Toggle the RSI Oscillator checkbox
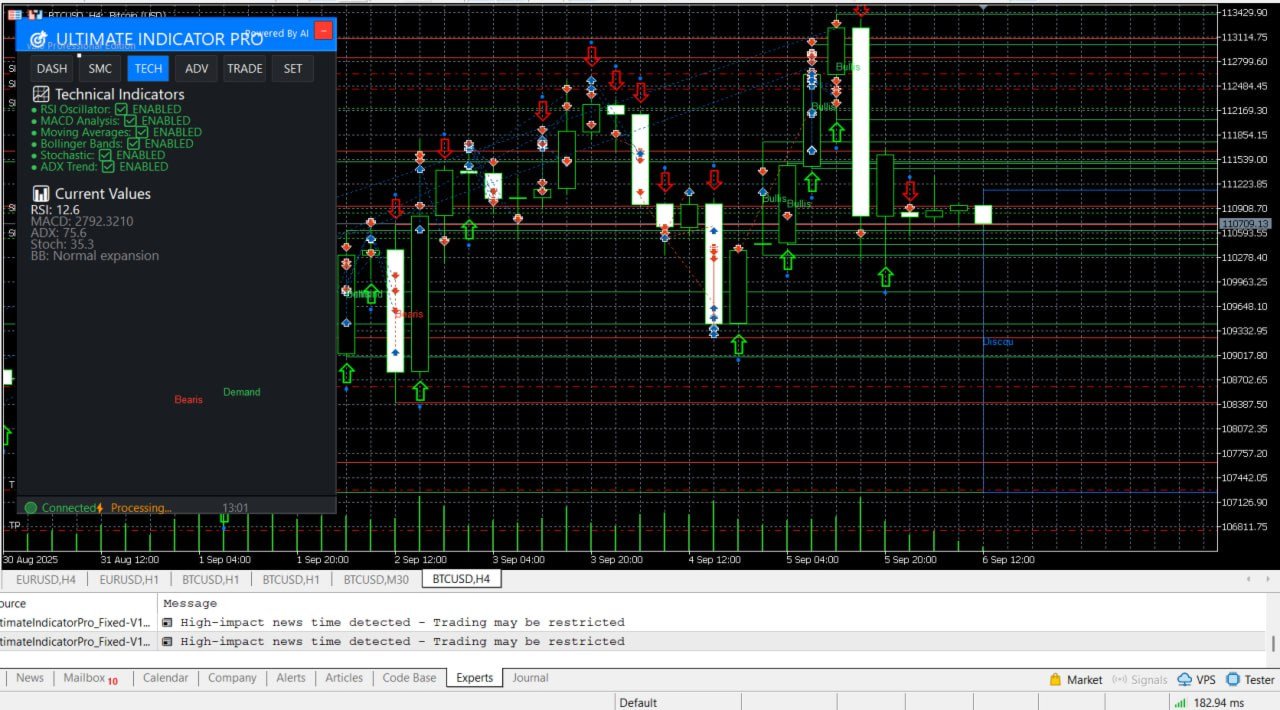 [121, 109]
